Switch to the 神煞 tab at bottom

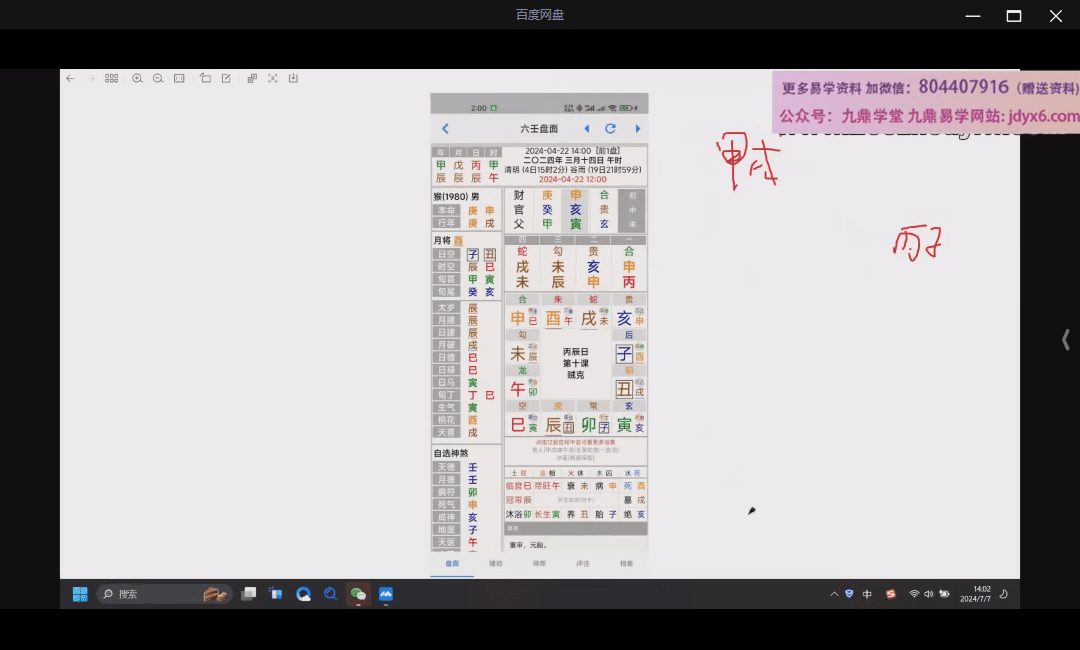click(539, 564)
